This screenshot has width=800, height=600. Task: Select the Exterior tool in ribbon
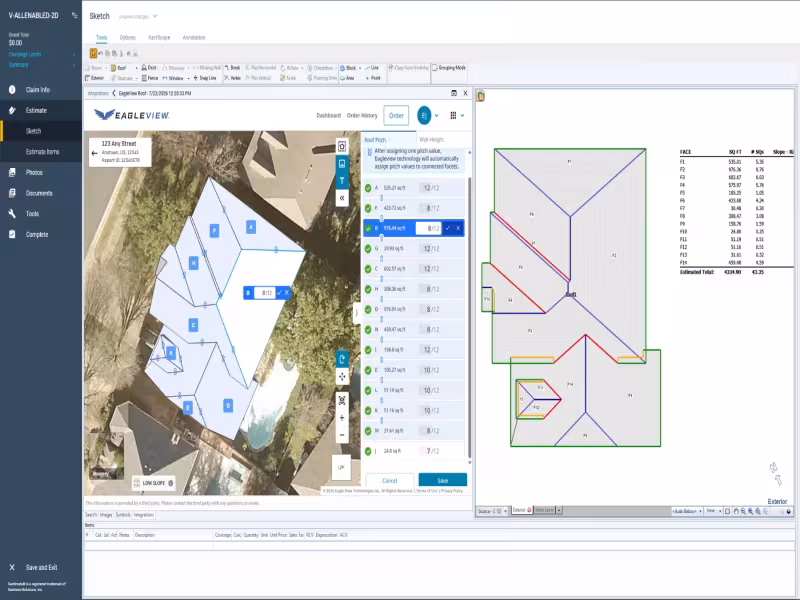click(x=94, y=78)
